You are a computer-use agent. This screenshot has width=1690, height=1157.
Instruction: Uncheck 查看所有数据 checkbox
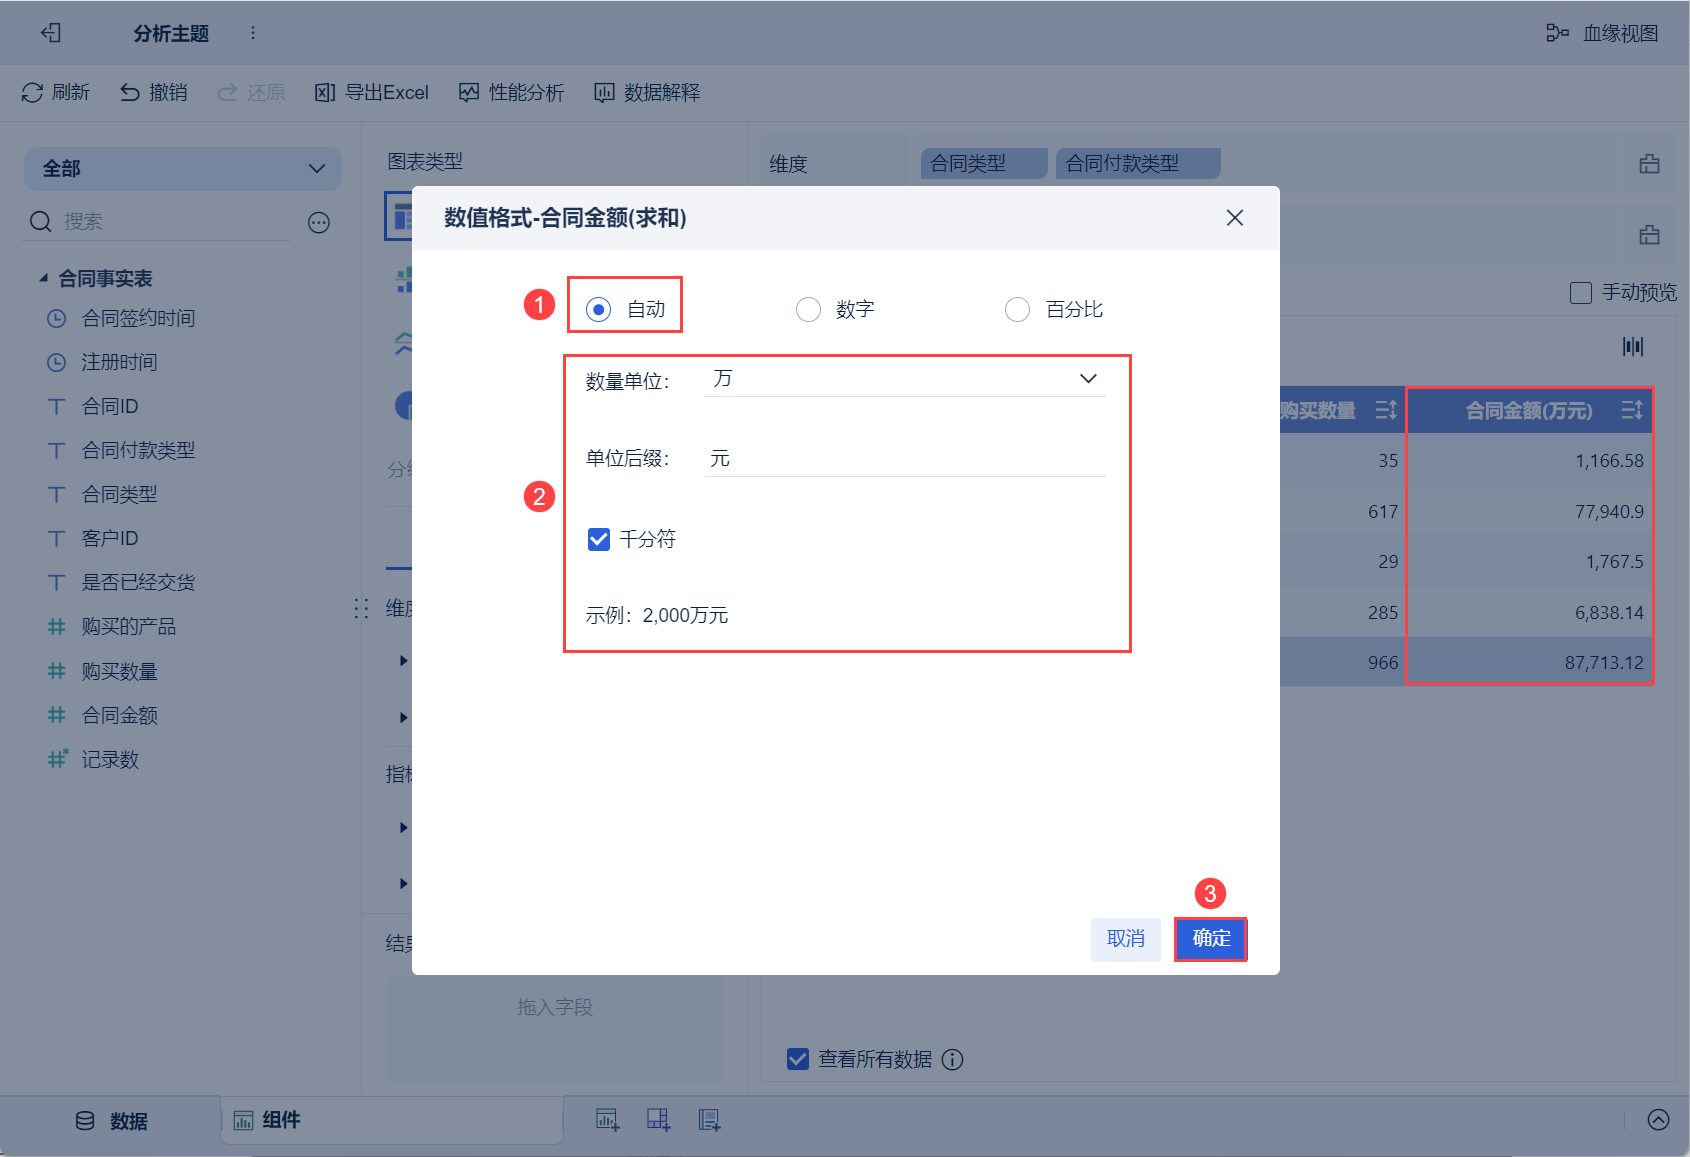[x=798, y=1059]
